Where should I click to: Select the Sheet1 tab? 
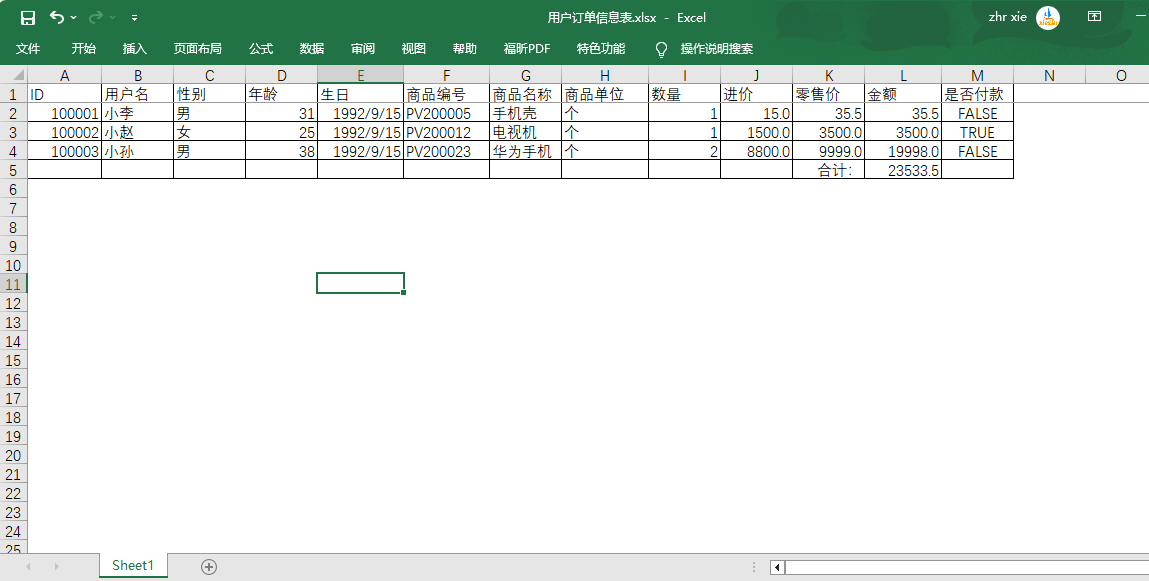pyautogui.click(x=132, y=566)
